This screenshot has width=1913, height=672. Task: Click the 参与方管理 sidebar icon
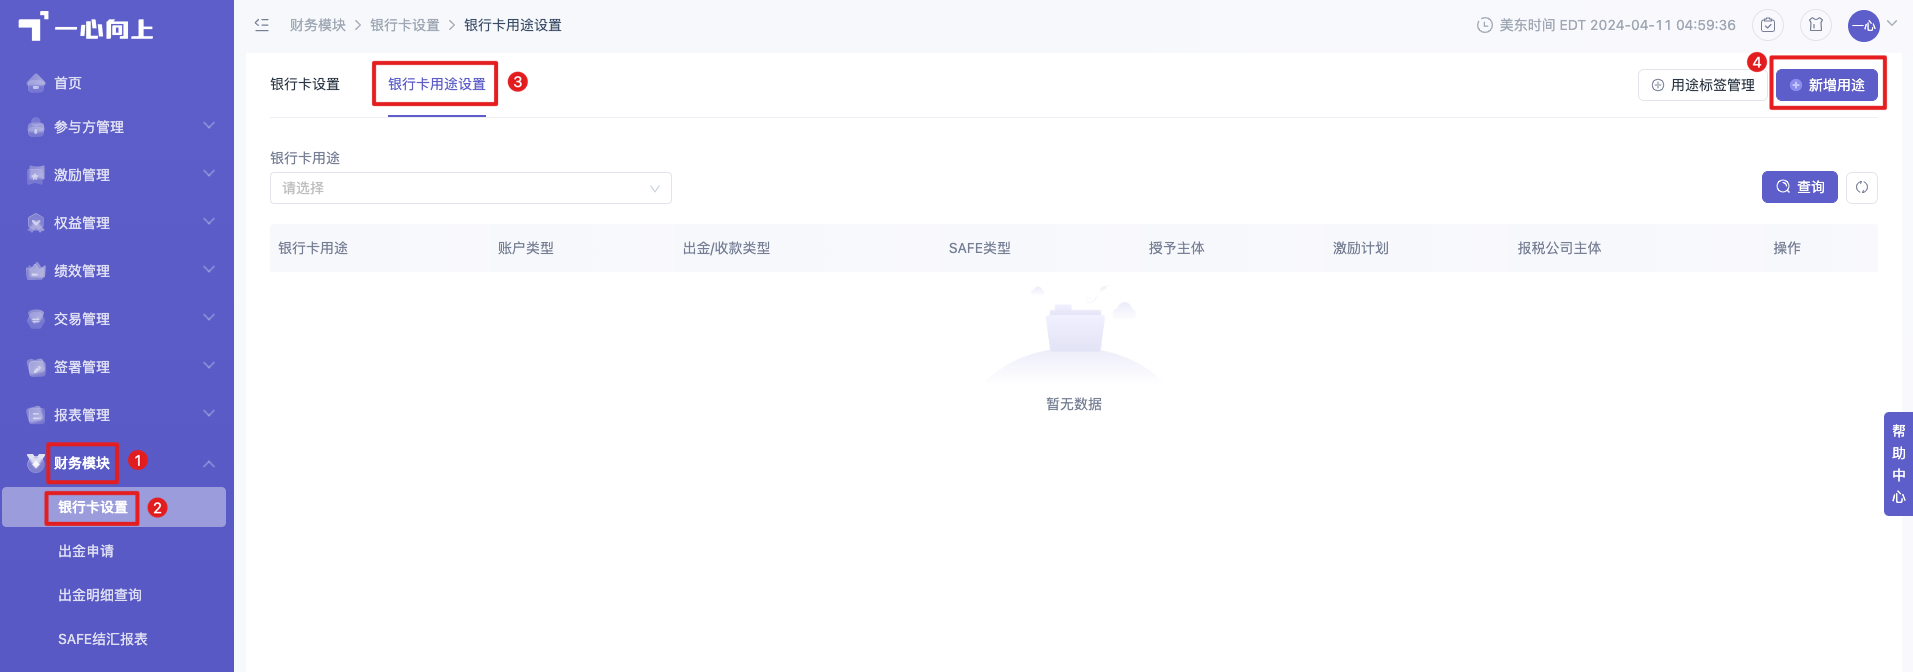pyautogui.click(x=36, y=127)
